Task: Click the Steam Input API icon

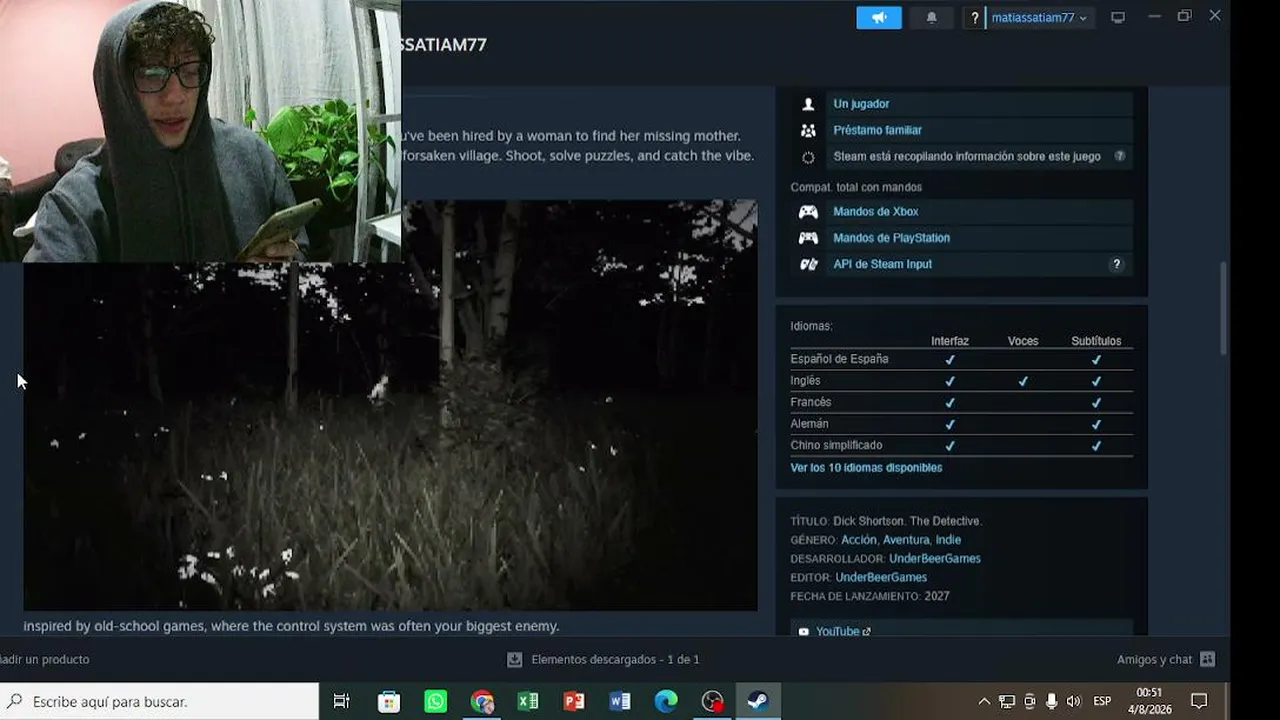Action: click(808, 264)
